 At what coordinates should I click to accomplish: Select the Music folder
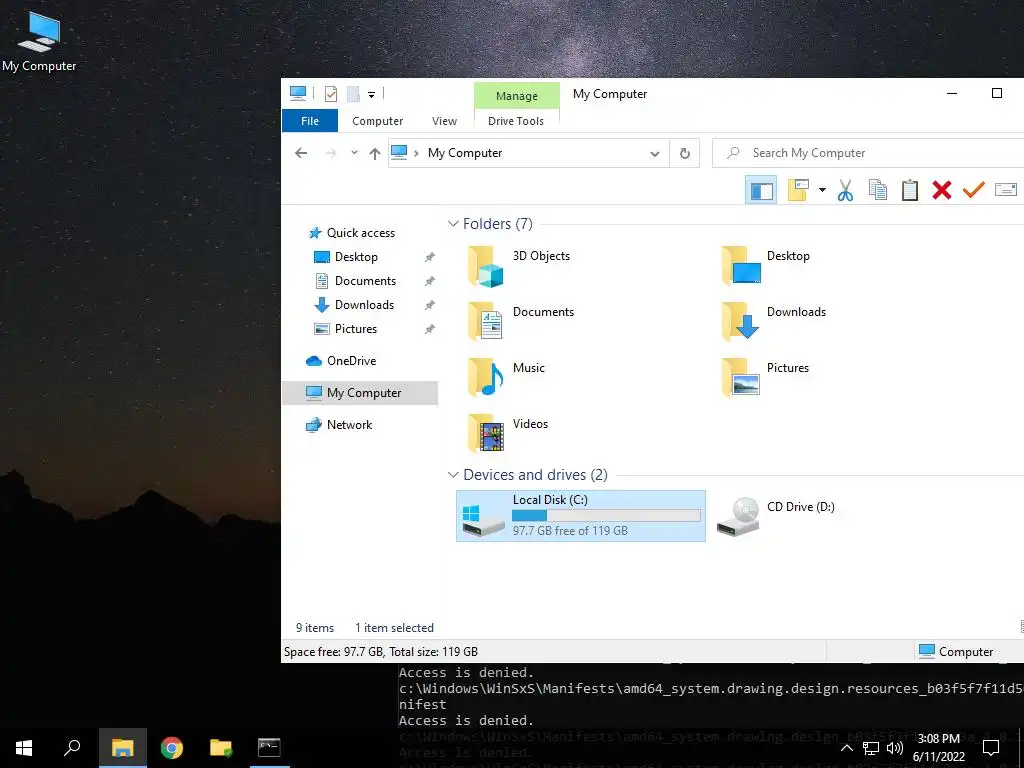(506, 377)
